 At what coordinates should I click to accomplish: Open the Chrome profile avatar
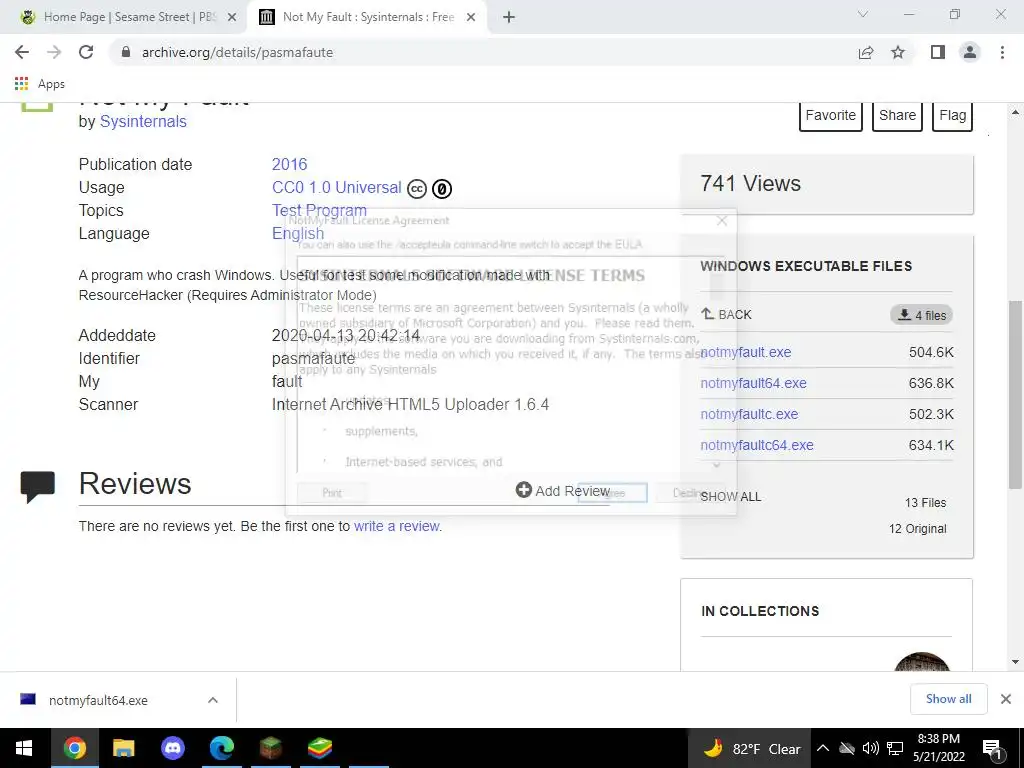970,52
